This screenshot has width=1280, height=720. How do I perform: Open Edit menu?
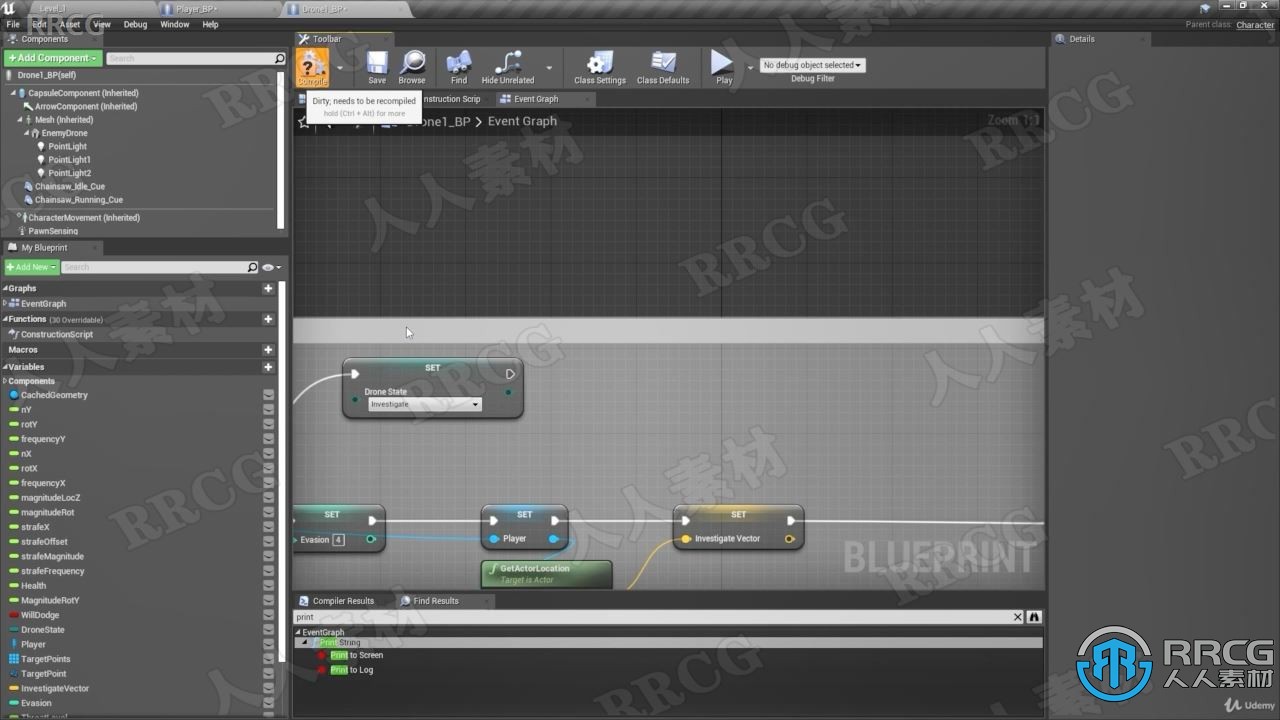(x=40, y=24)
